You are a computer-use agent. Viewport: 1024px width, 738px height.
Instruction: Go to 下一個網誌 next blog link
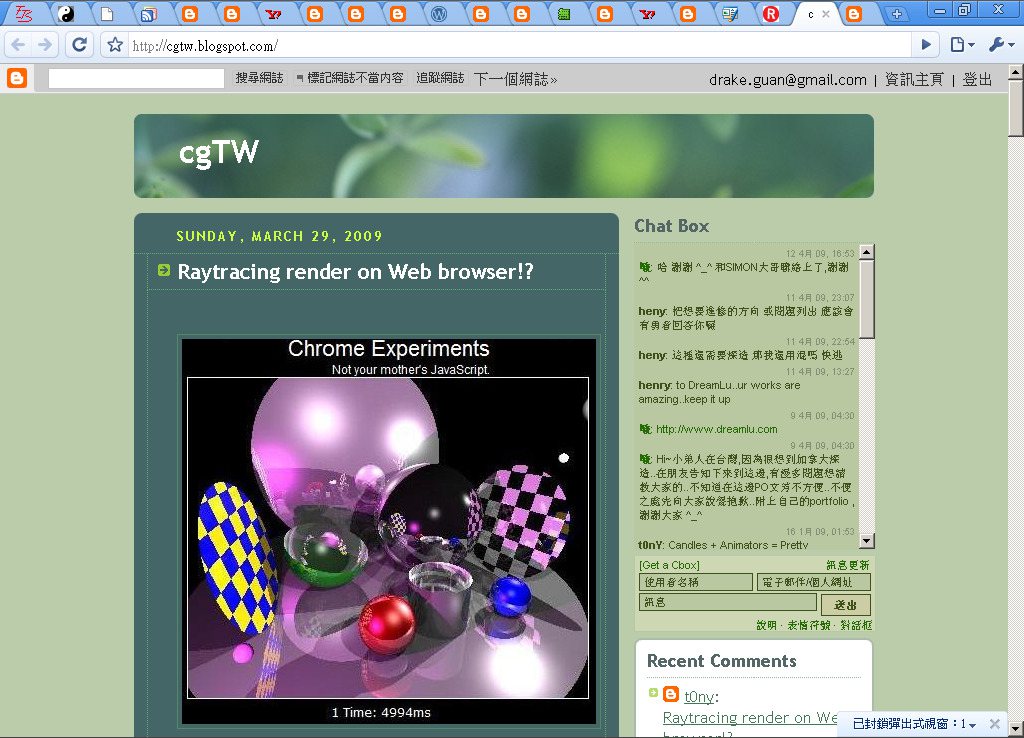(x=515, y=79)
